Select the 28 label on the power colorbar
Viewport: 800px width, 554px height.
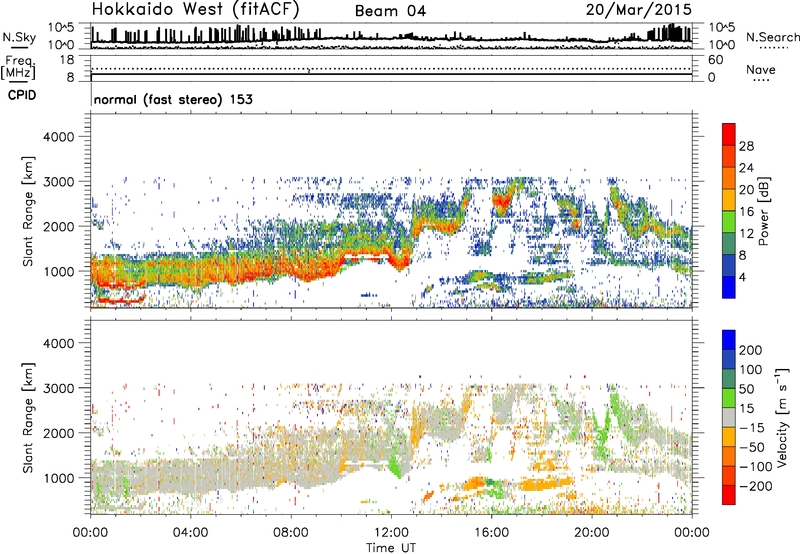(x=746, y=146)
